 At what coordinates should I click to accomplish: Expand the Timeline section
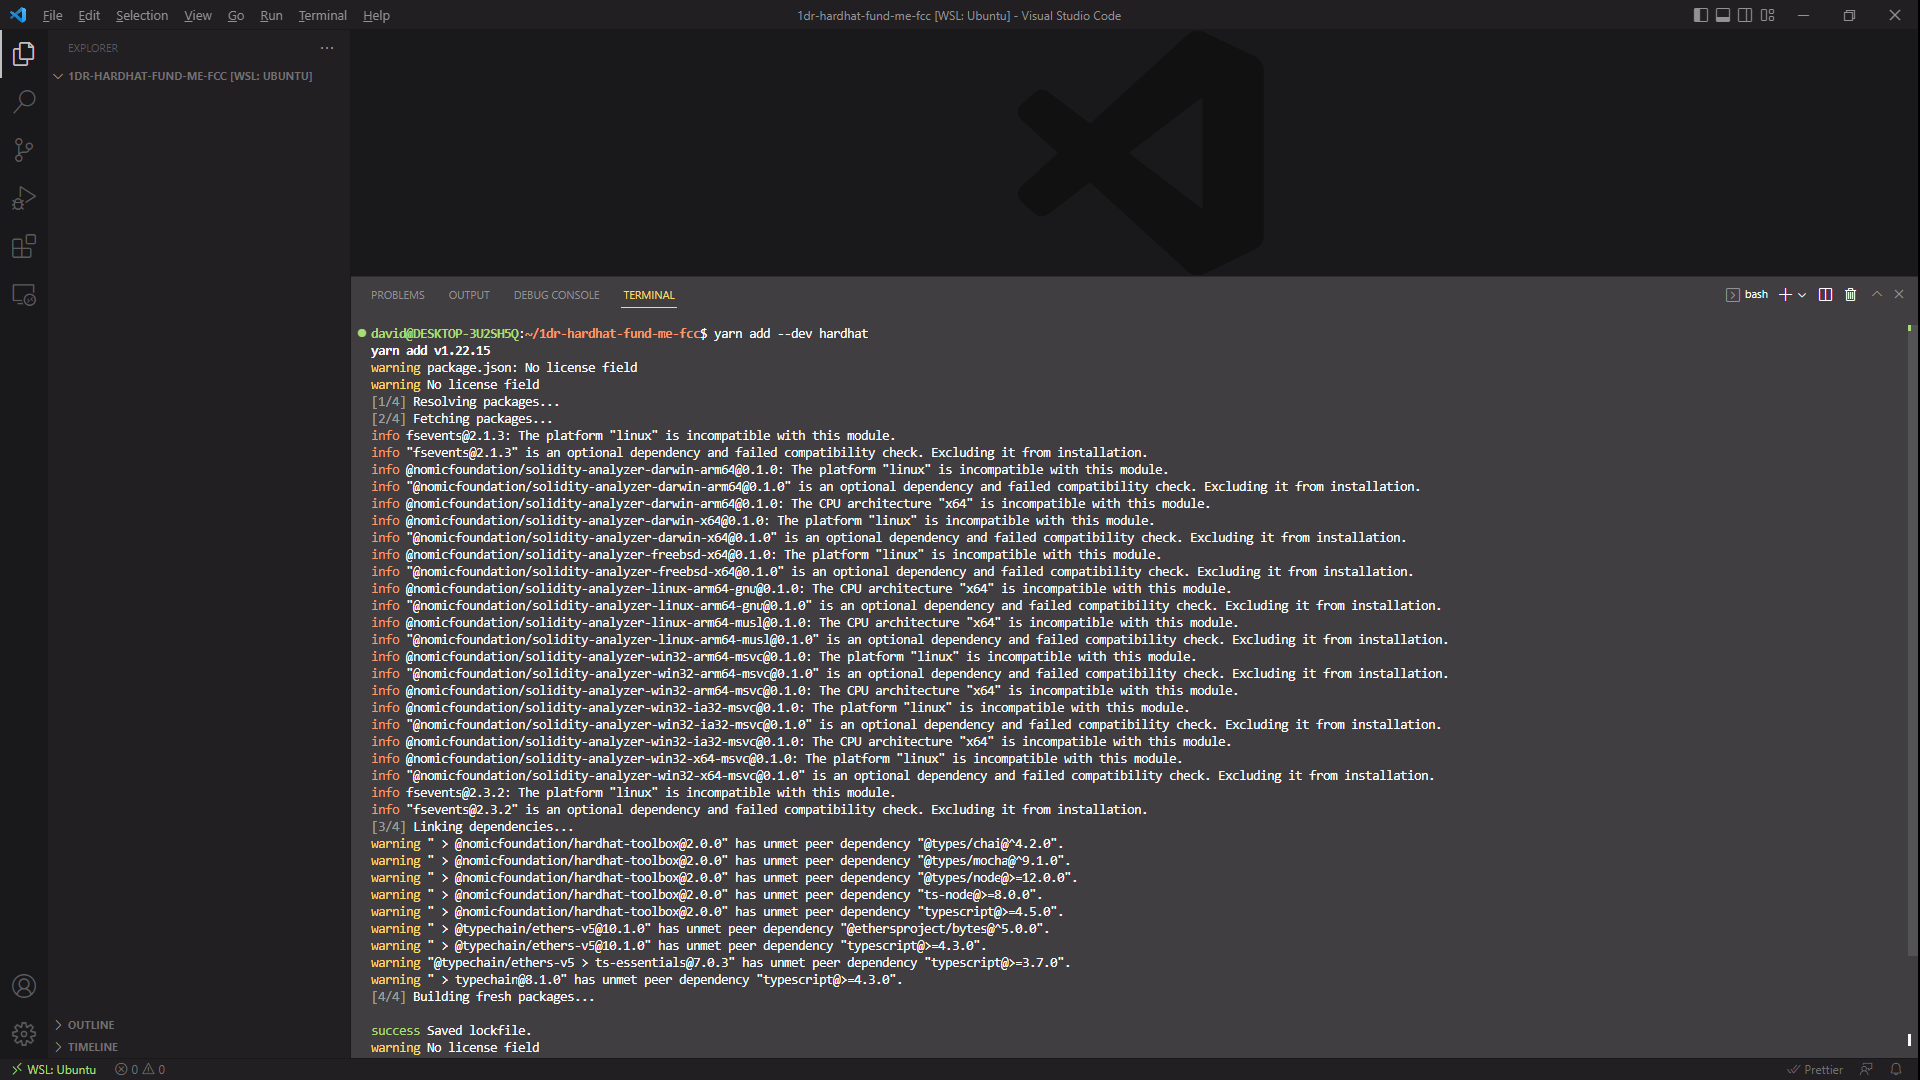tap(92, 1047)
